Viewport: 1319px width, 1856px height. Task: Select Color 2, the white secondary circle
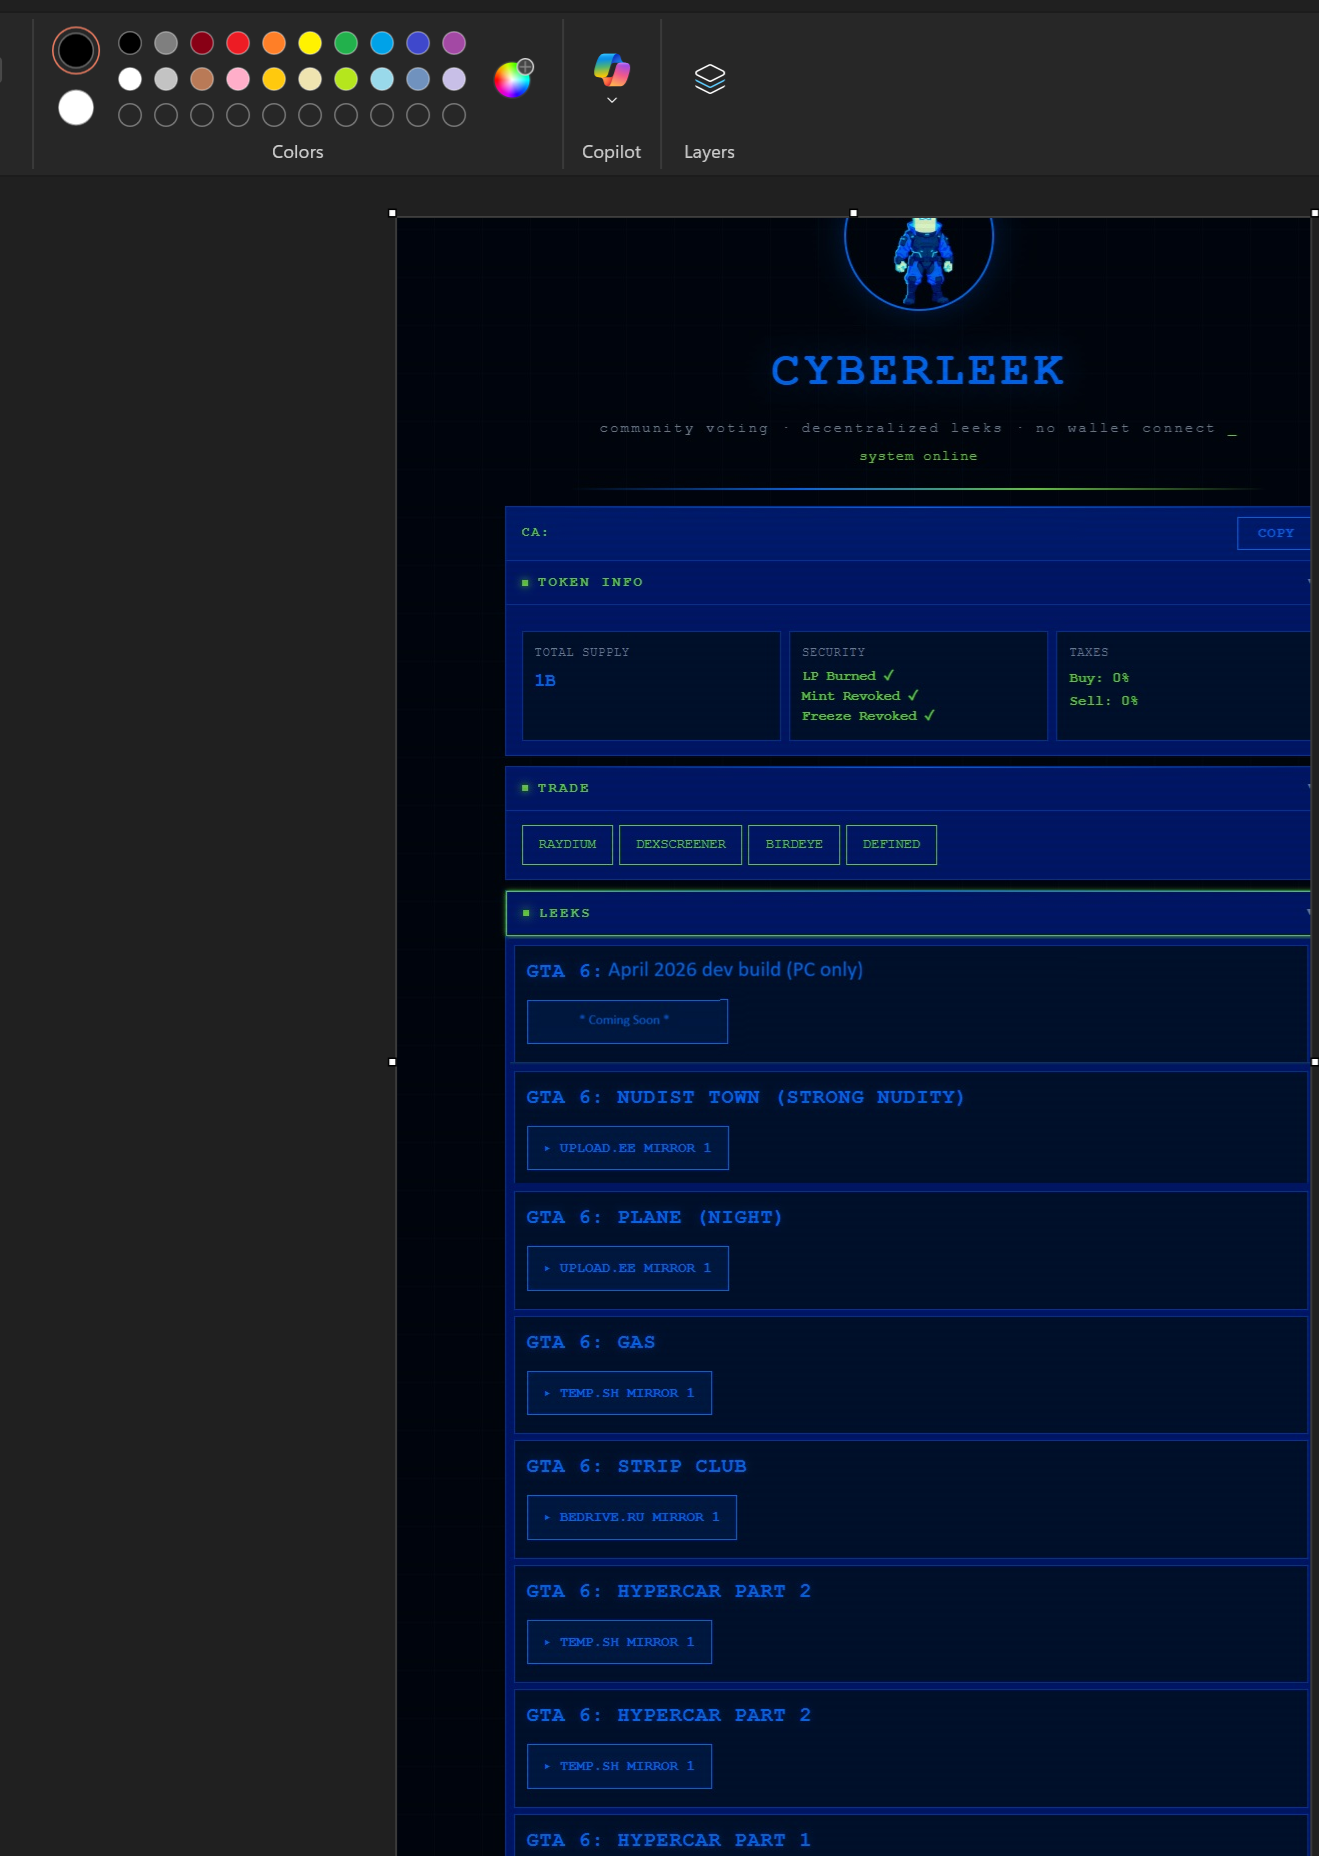[76, 108]
